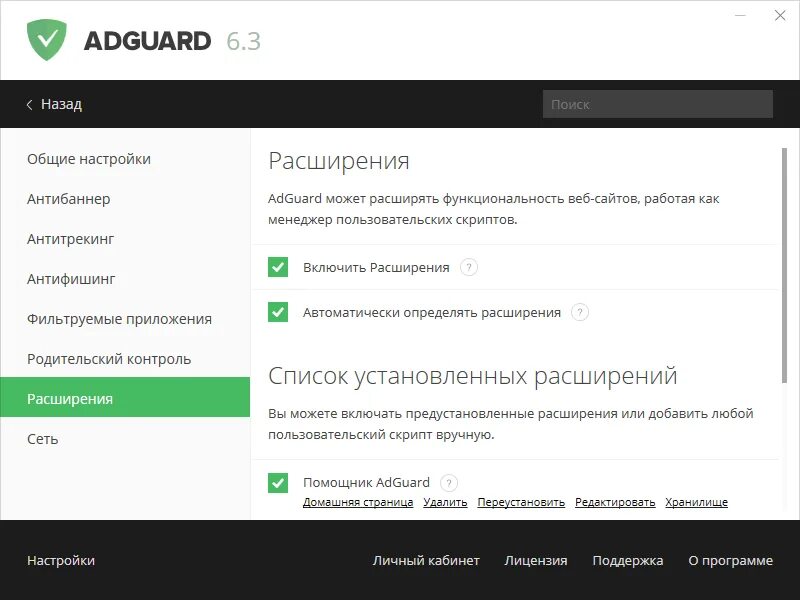Screen dimensions: 800x600
Task: Focus the Поиск search field
Action: point(658,104)
